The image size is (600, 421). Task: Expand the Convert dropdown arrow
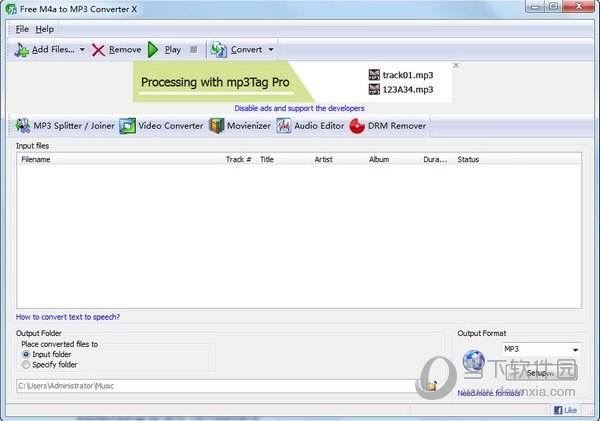(x=271, y=49)
